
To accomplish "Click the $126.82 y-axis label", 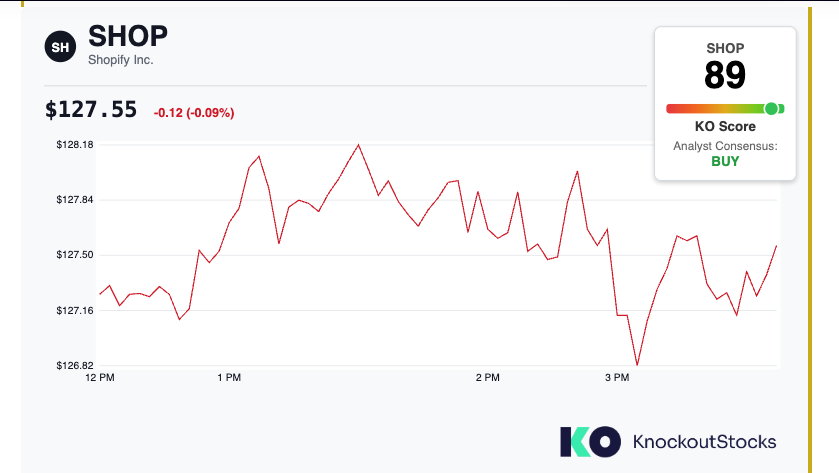I will (75, 365).
